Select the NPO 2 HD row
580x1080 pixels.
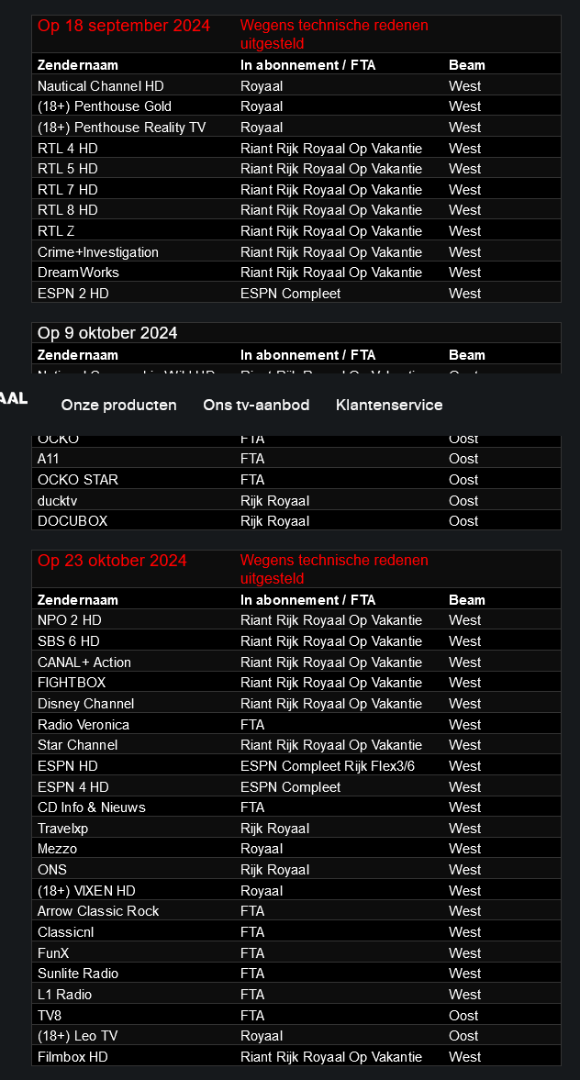point(296,621)
